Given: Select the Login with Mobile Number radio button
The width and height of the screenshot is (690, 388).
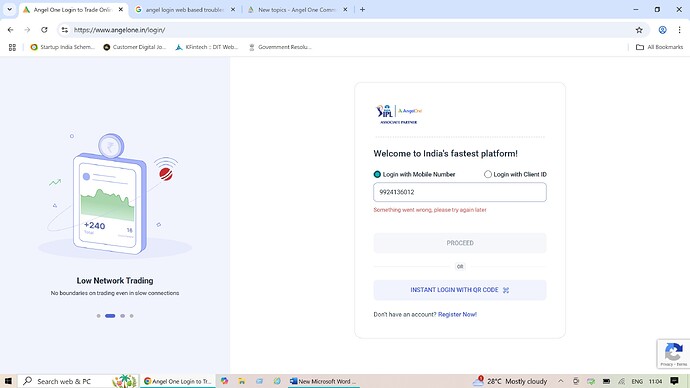Looking at the screenshot, I should tap(377, 174).
